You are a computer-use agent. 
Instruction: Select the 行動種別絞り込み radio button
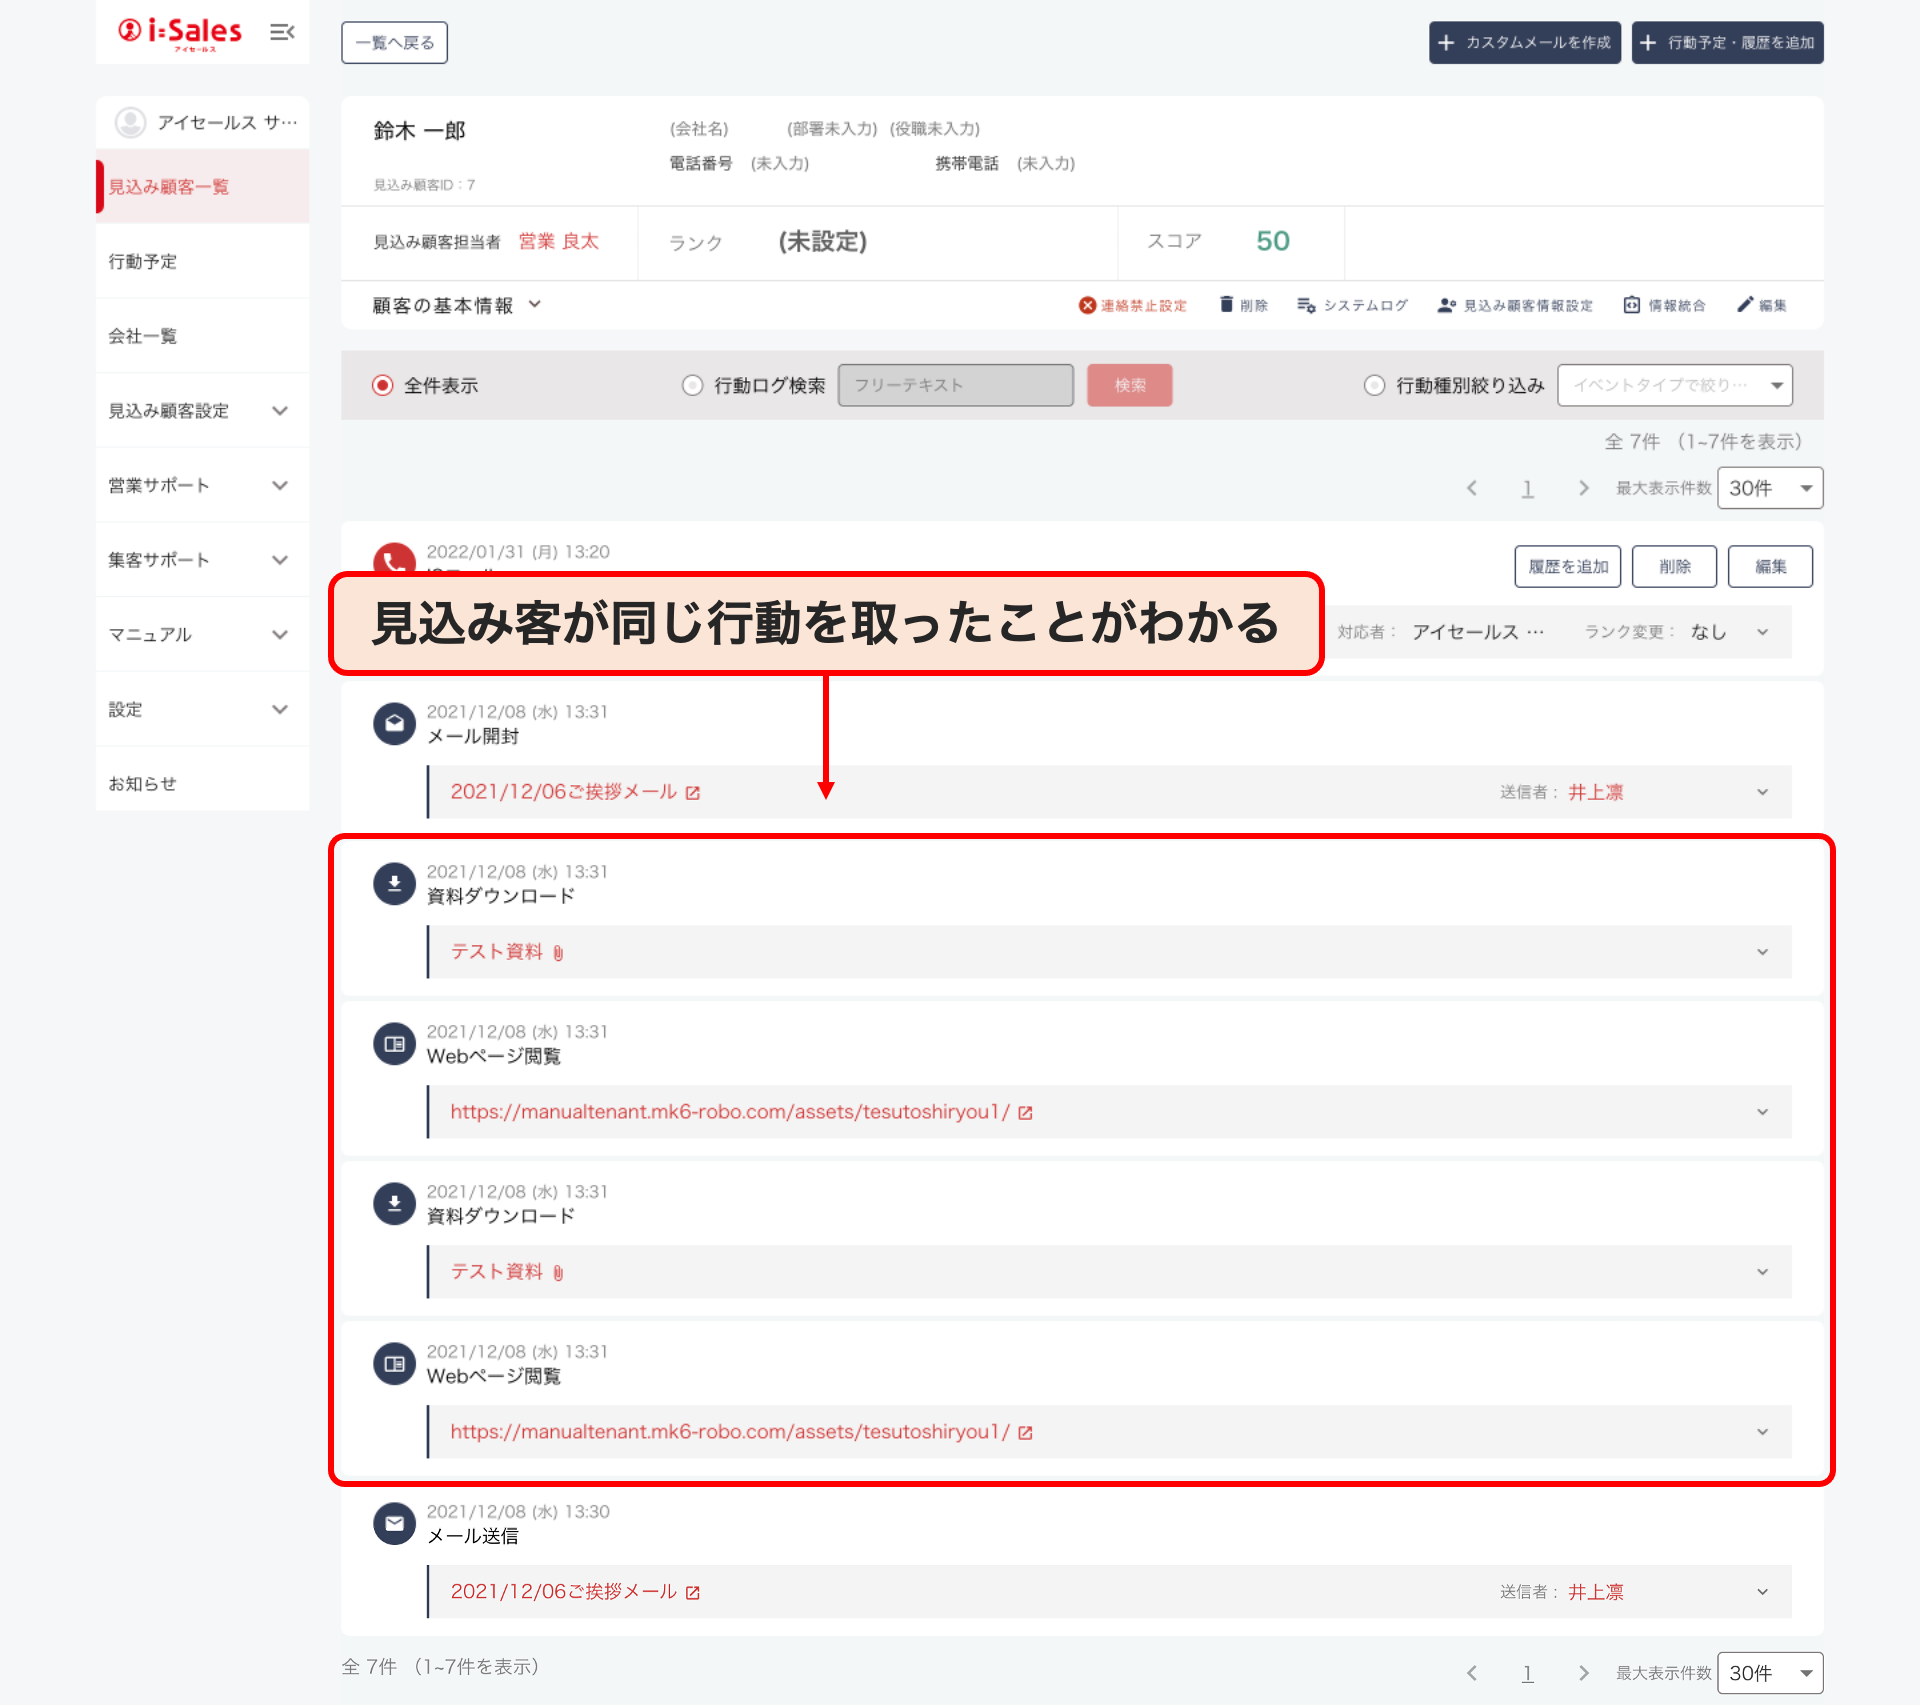[1374, 385]
